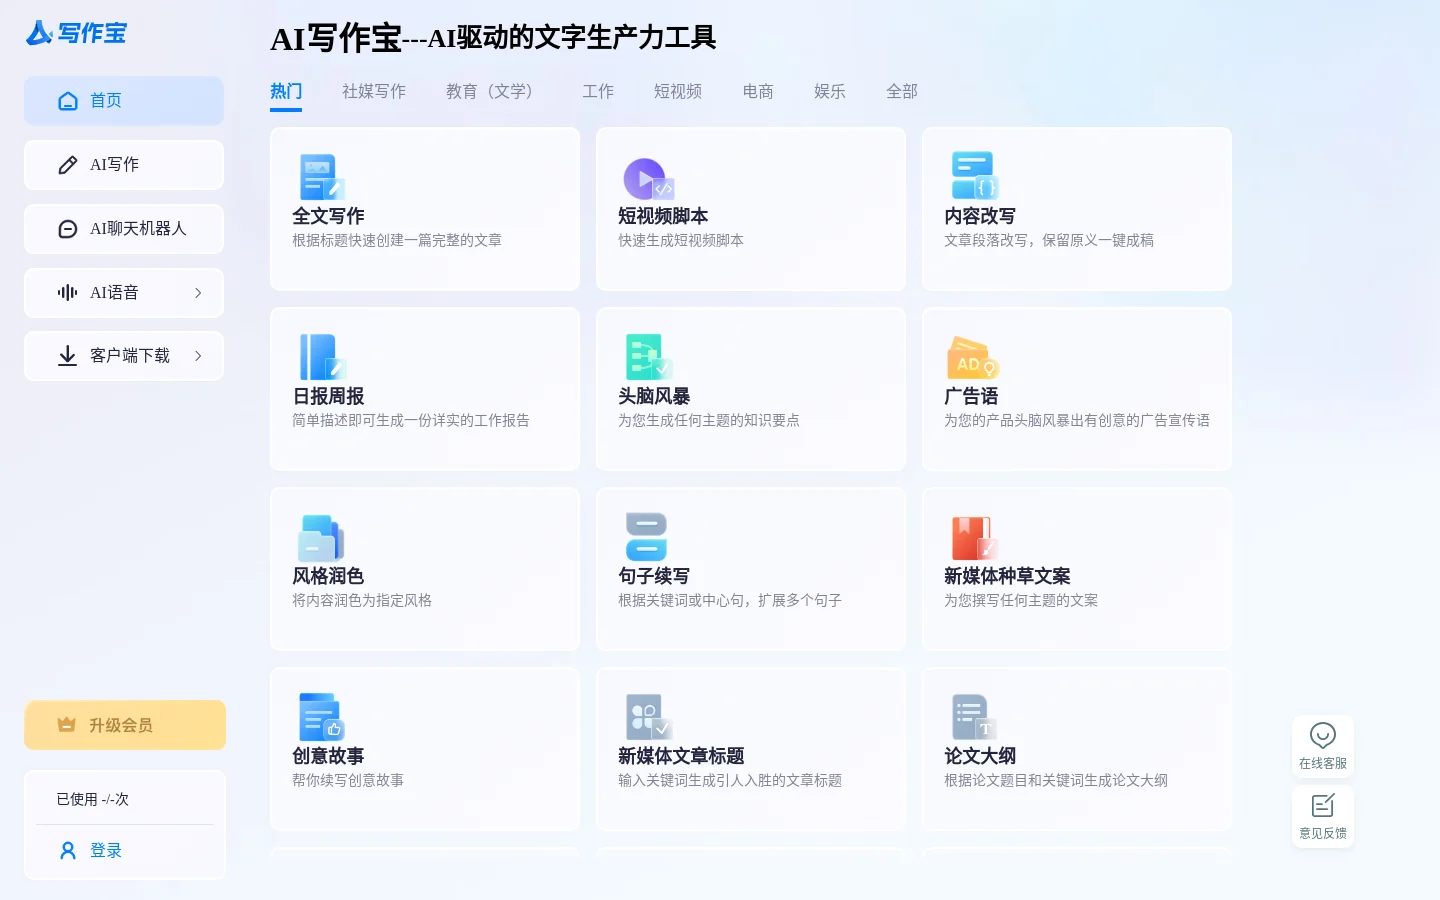
Task: Switch to the 社媒写作 tab
Action: (374, 91)
